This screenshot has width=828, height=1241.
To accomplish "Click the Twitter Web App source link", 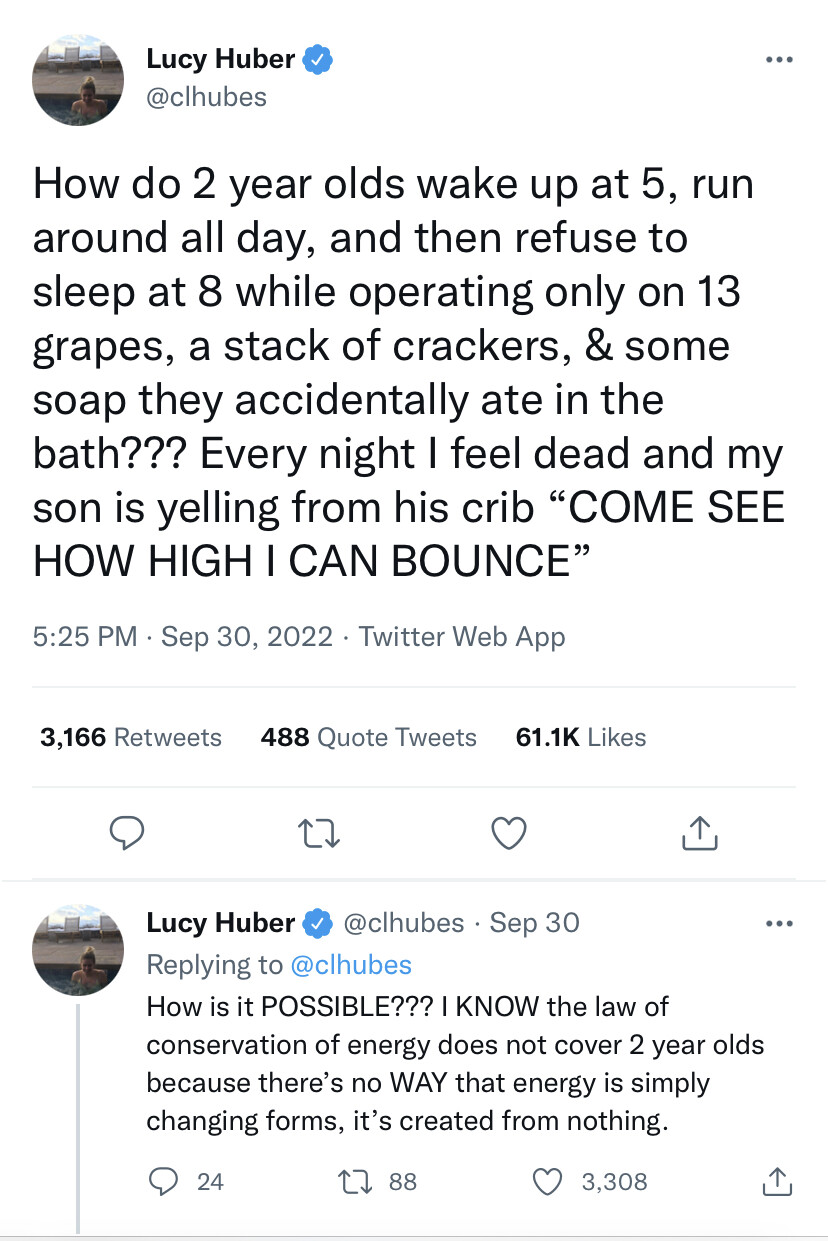I will (x=461, y=636).
